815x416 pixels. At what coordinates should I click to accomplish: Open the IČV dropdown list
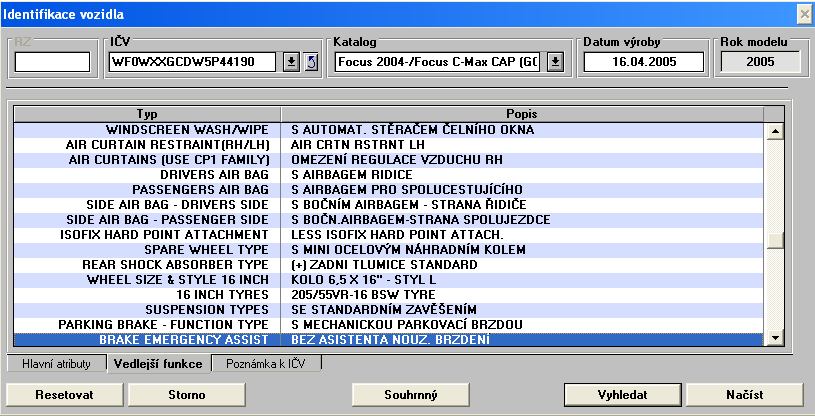(291, 63)
